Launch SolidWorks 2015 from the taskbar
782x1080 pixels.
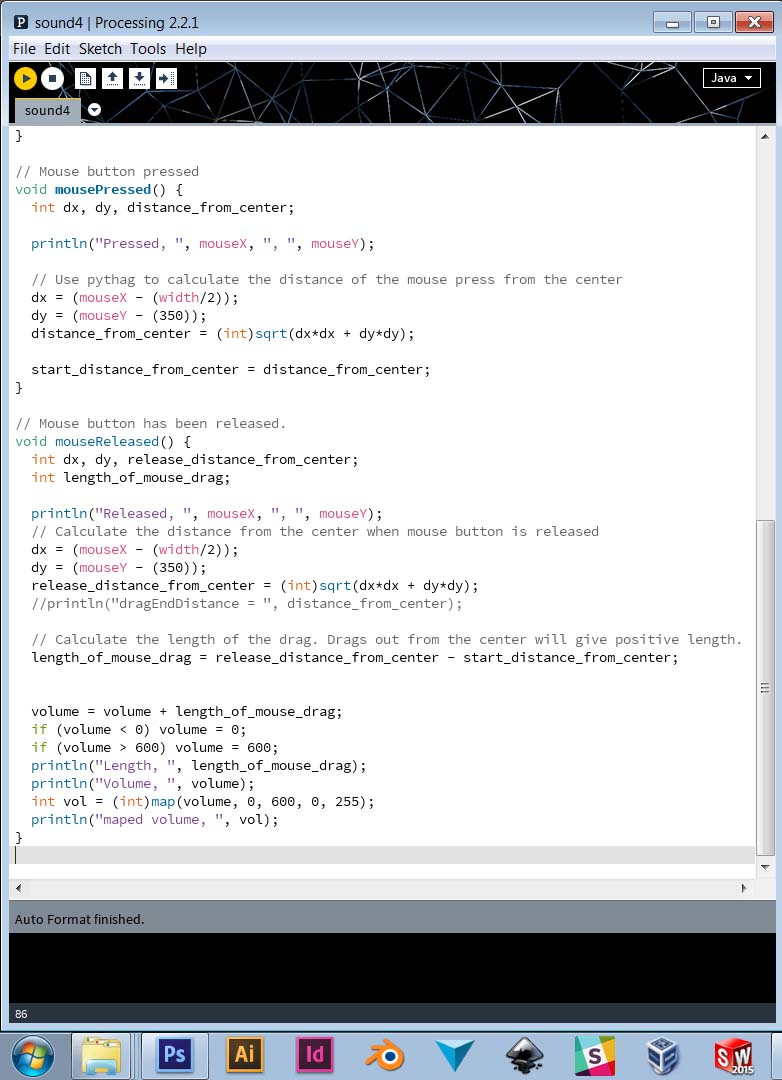click(734, 1056)
